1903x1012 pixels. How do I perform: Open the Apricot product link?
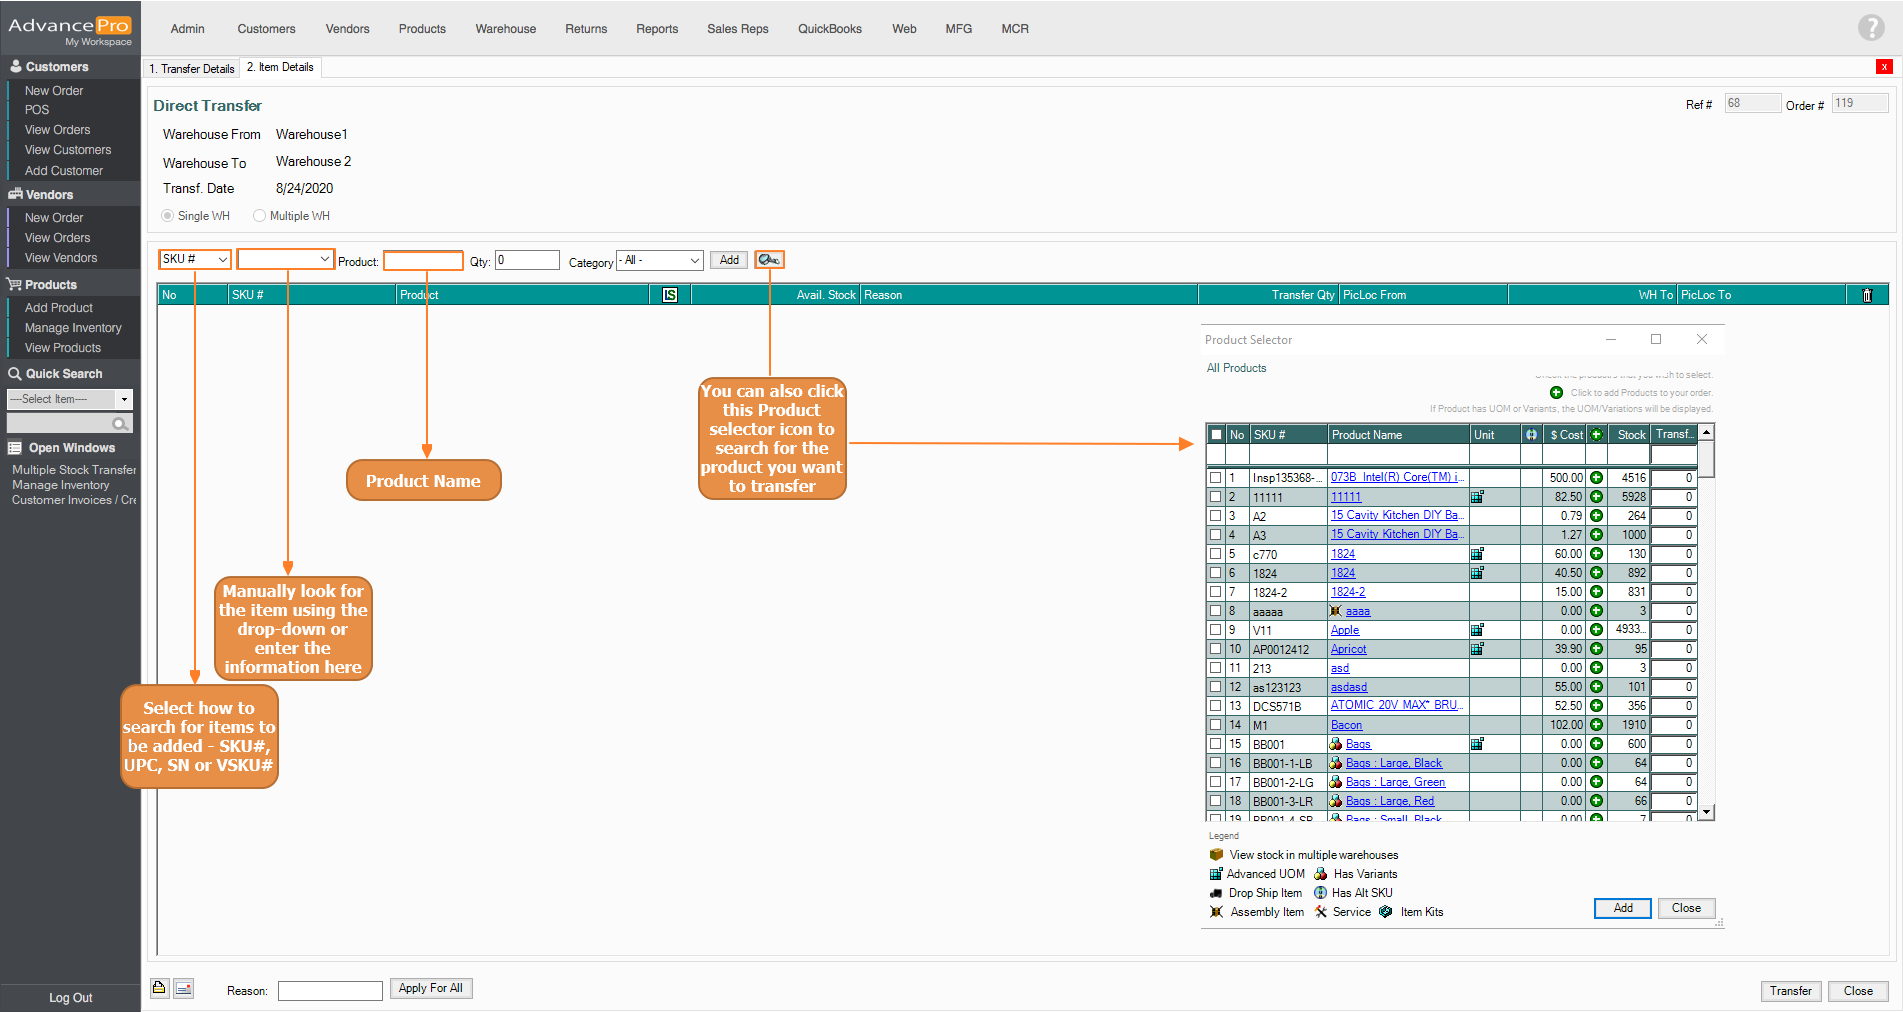click(x=1348, y=649)
